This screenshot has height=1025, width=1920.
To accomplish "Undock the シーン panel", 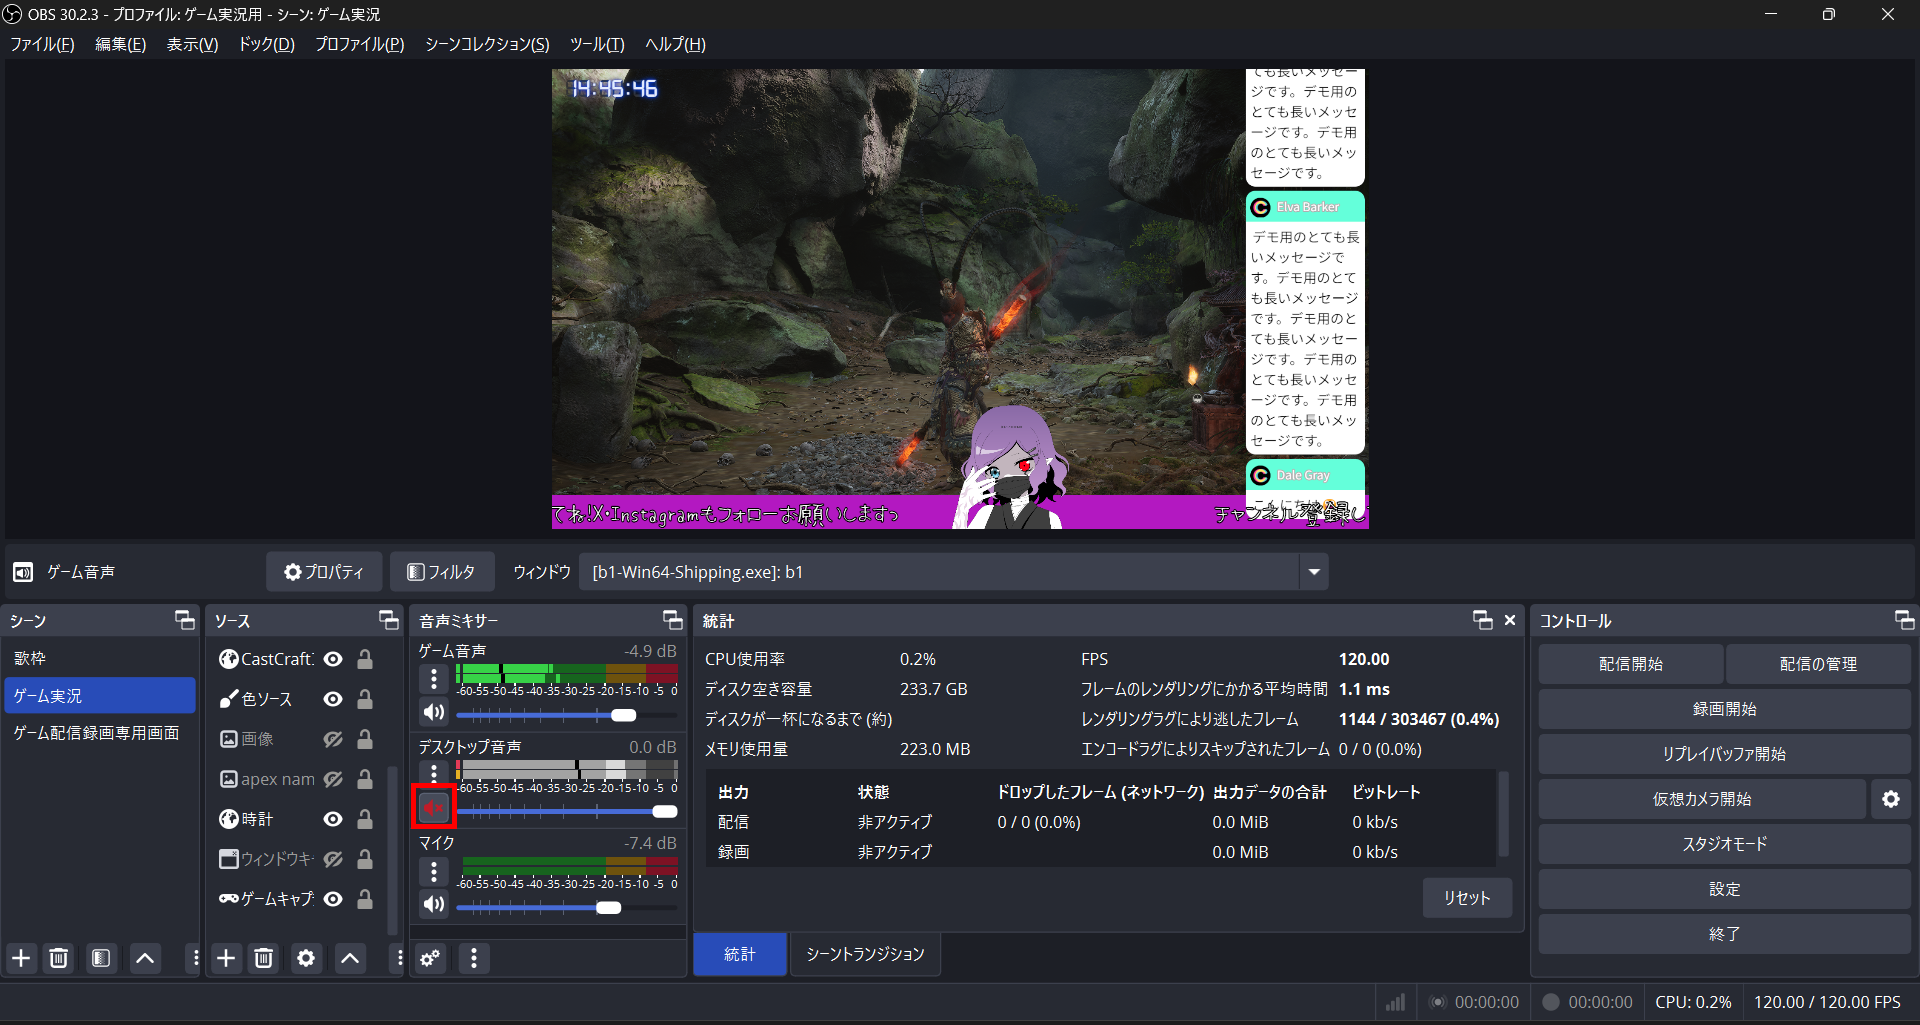I will [185, 620].
